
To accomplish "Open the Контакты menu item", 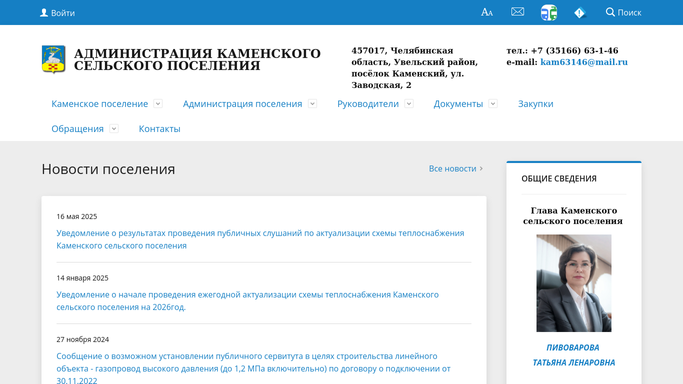I will [159, 128].
